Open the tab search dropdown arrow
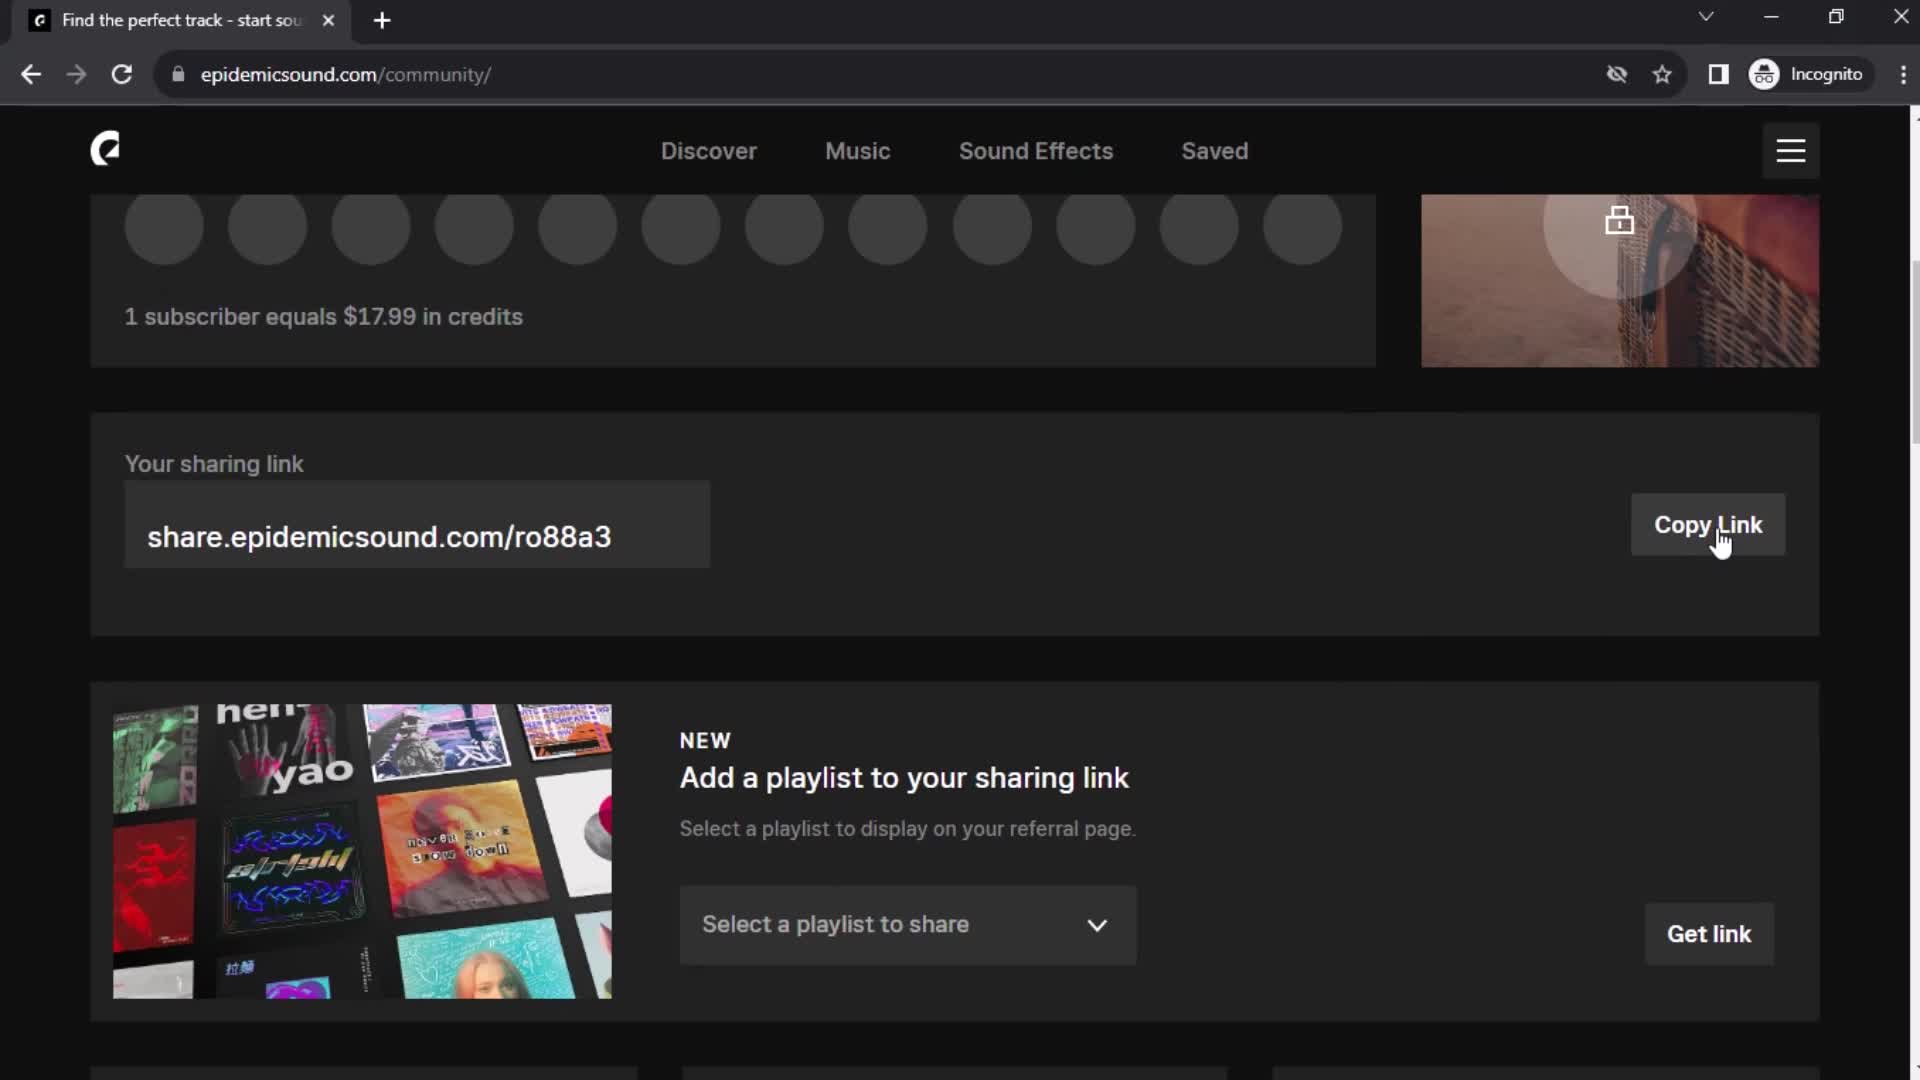This screenshot has height=1080, width=1920. pyautogui.click(x=1706, y=17)
